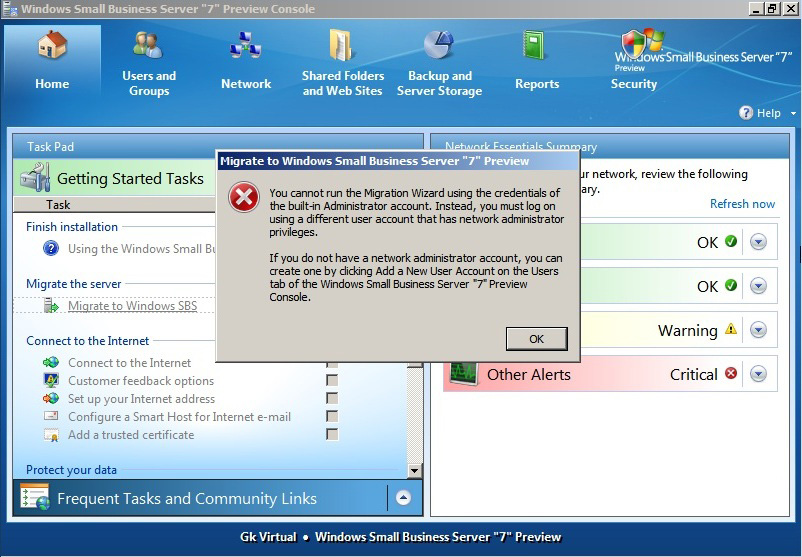802x557 pixels.
Task: Open the Migrate to Windows SBS link
Action: pos(132,306)
